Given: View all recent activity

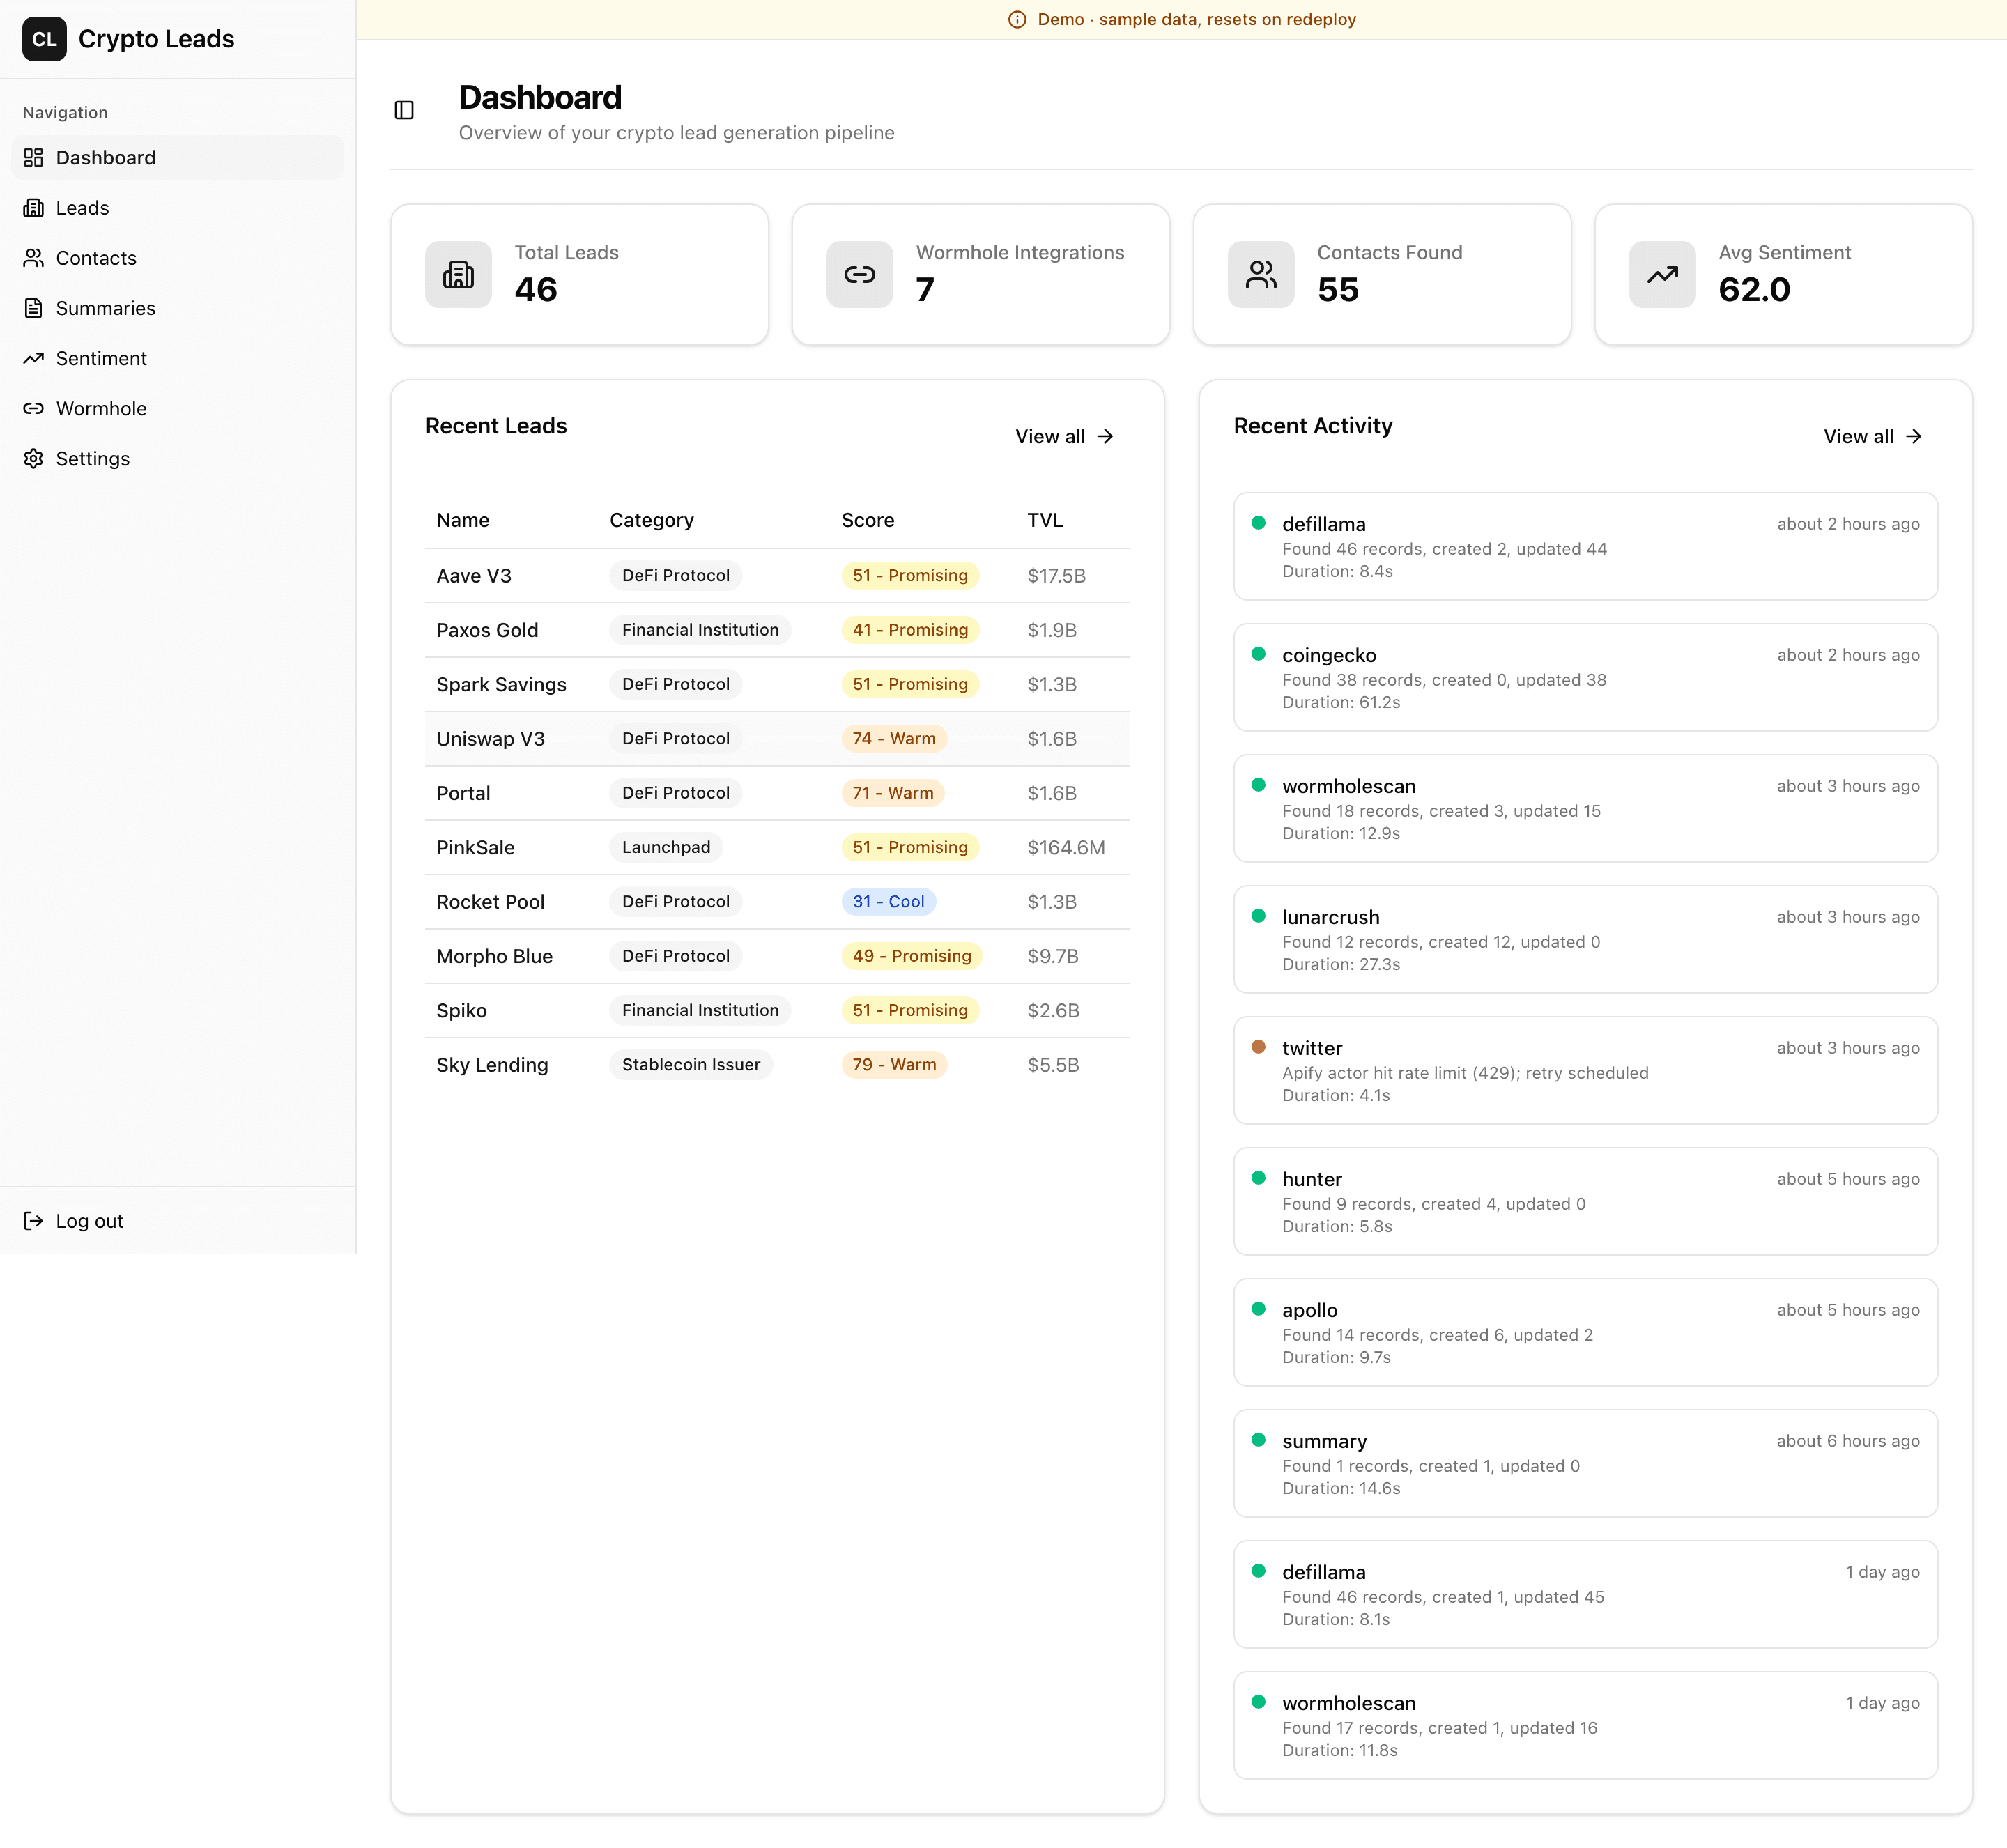Looking at the screenshot, I should point(1872,436).
